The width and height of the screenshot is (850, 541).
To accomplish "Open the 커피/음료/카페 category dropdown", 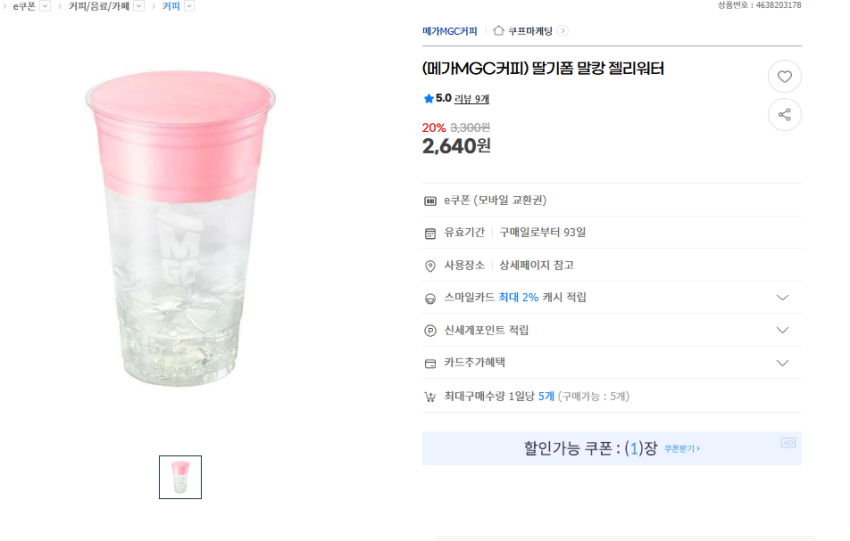I will click(x=139, y=6).
